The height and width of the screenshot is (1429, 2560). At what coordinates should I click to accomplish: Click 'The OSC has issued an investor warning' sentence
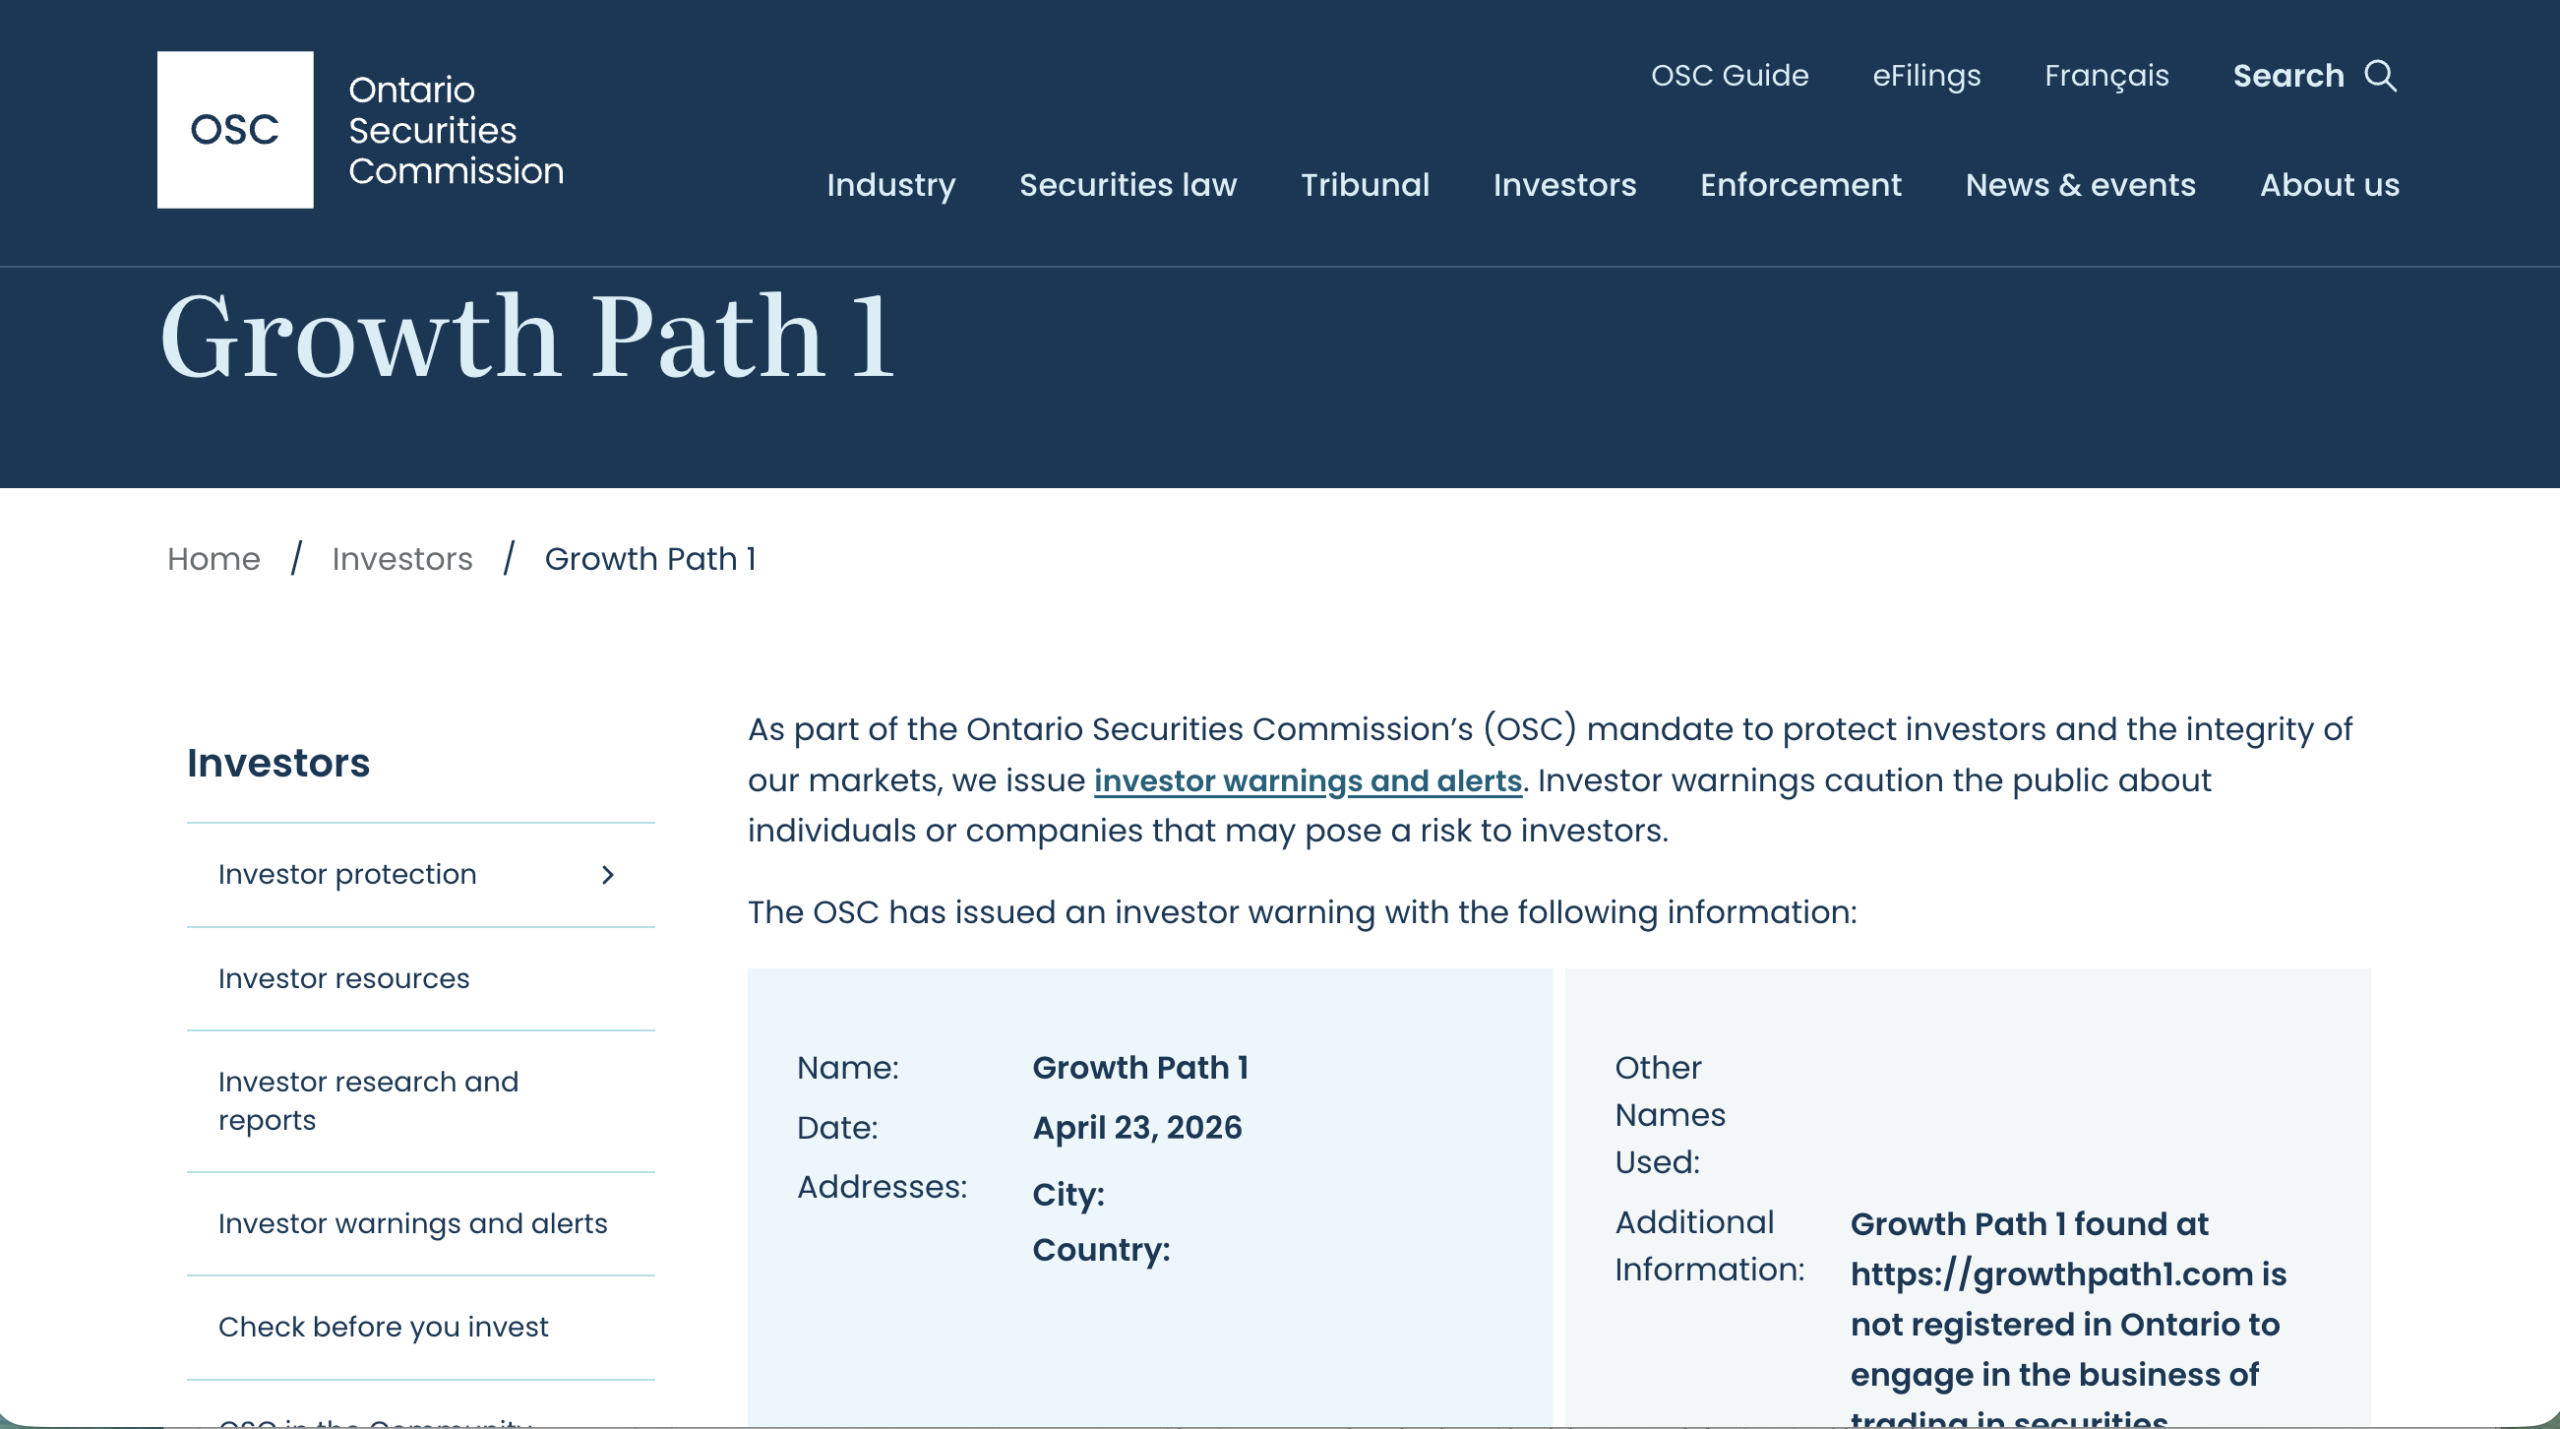1302,912
